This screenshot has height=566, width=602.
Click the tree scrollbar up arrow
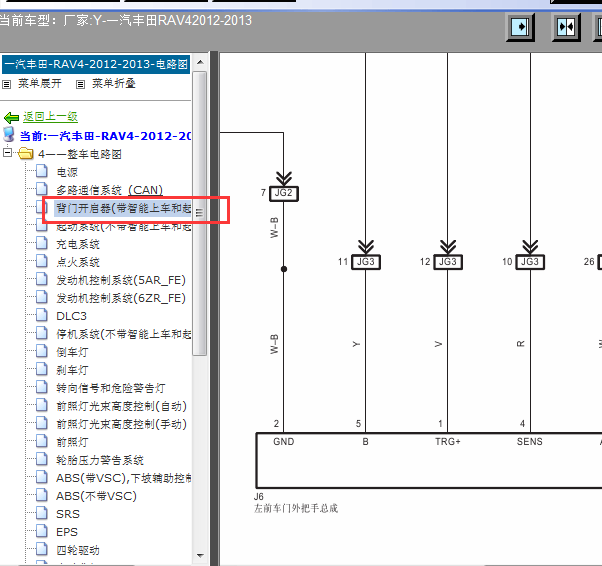point(200,62)
